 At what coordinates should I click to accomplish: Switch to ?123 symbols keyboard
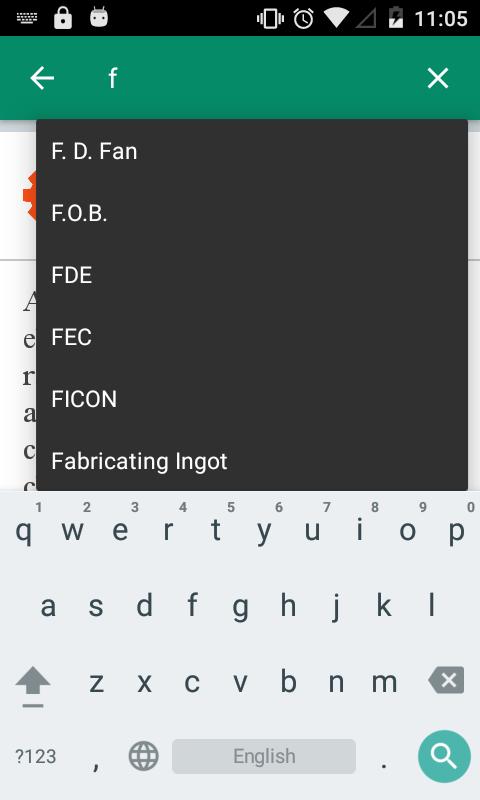pyautogui.click(x=36, y=756)
